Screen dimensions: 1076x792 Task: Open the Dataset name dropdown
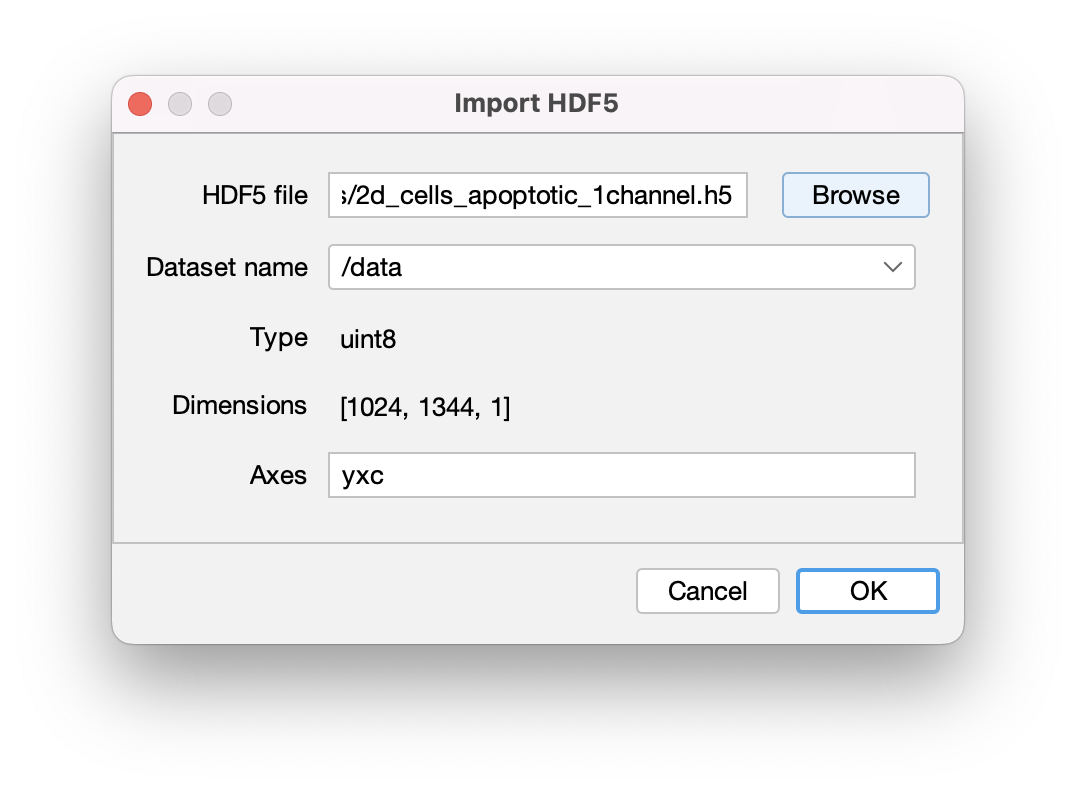pyautogui.click(x=622, y=267)
